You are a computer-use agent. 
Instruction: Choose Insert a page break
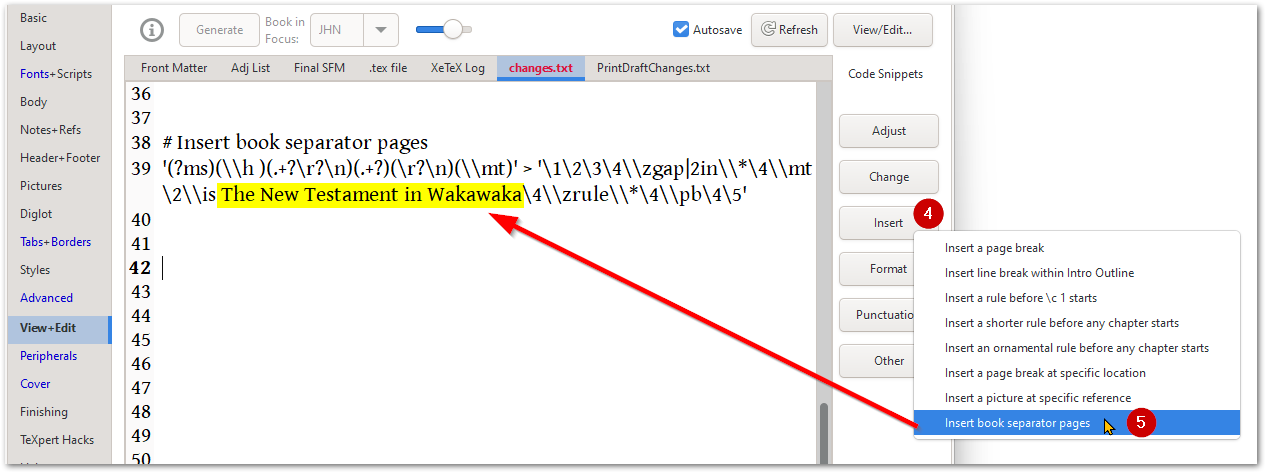point(1077,248)
